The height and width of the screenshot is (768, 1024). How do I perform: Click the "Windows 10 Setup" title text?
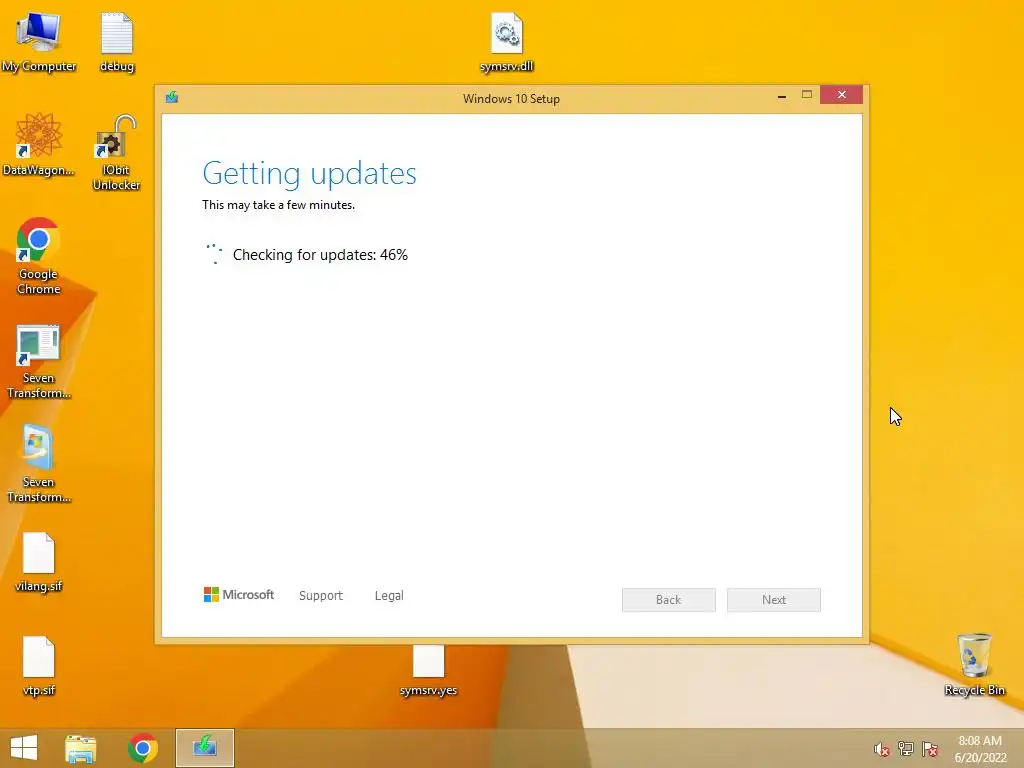pos(511,99)
